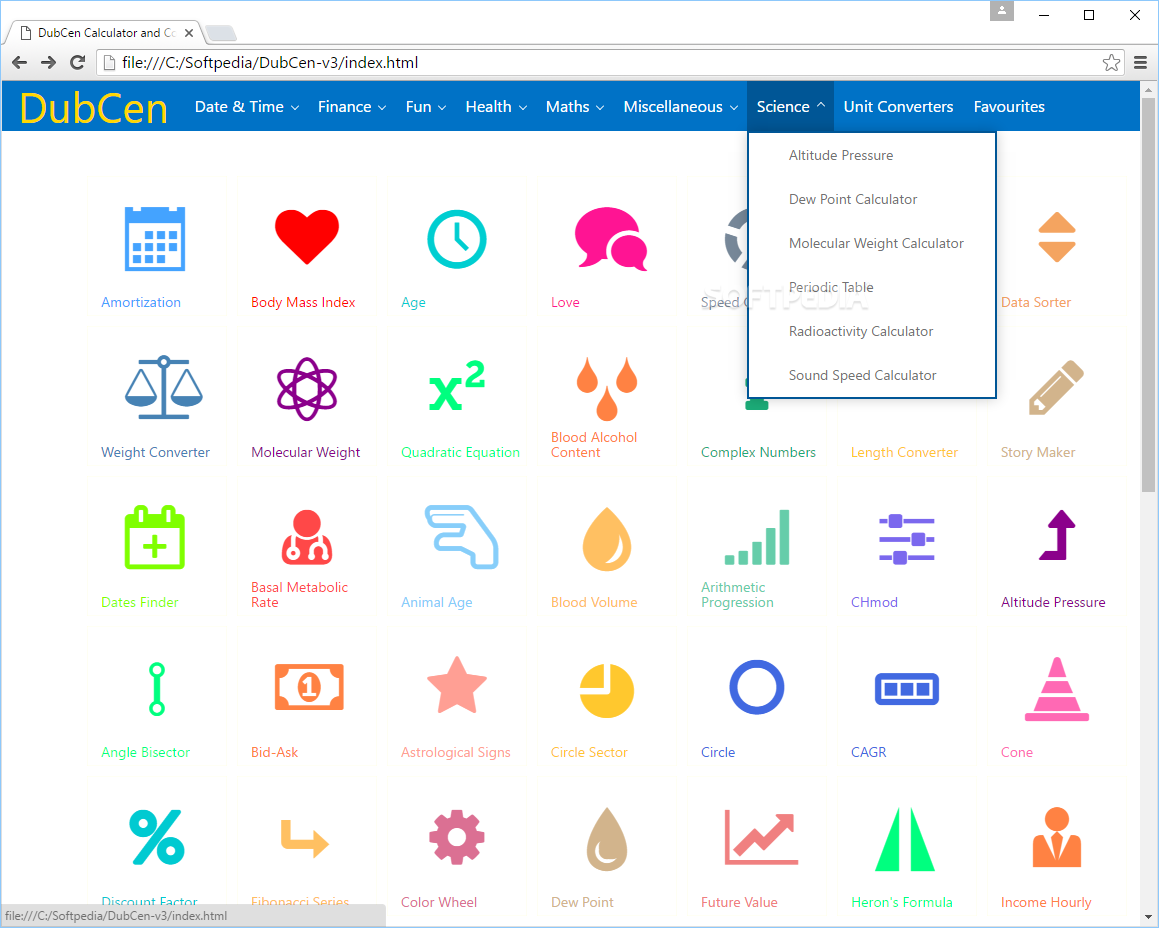The height and width of the screenshot is (928, 1159).
Task: Expand the Date & Time menu
Action: tap(247, 106)
